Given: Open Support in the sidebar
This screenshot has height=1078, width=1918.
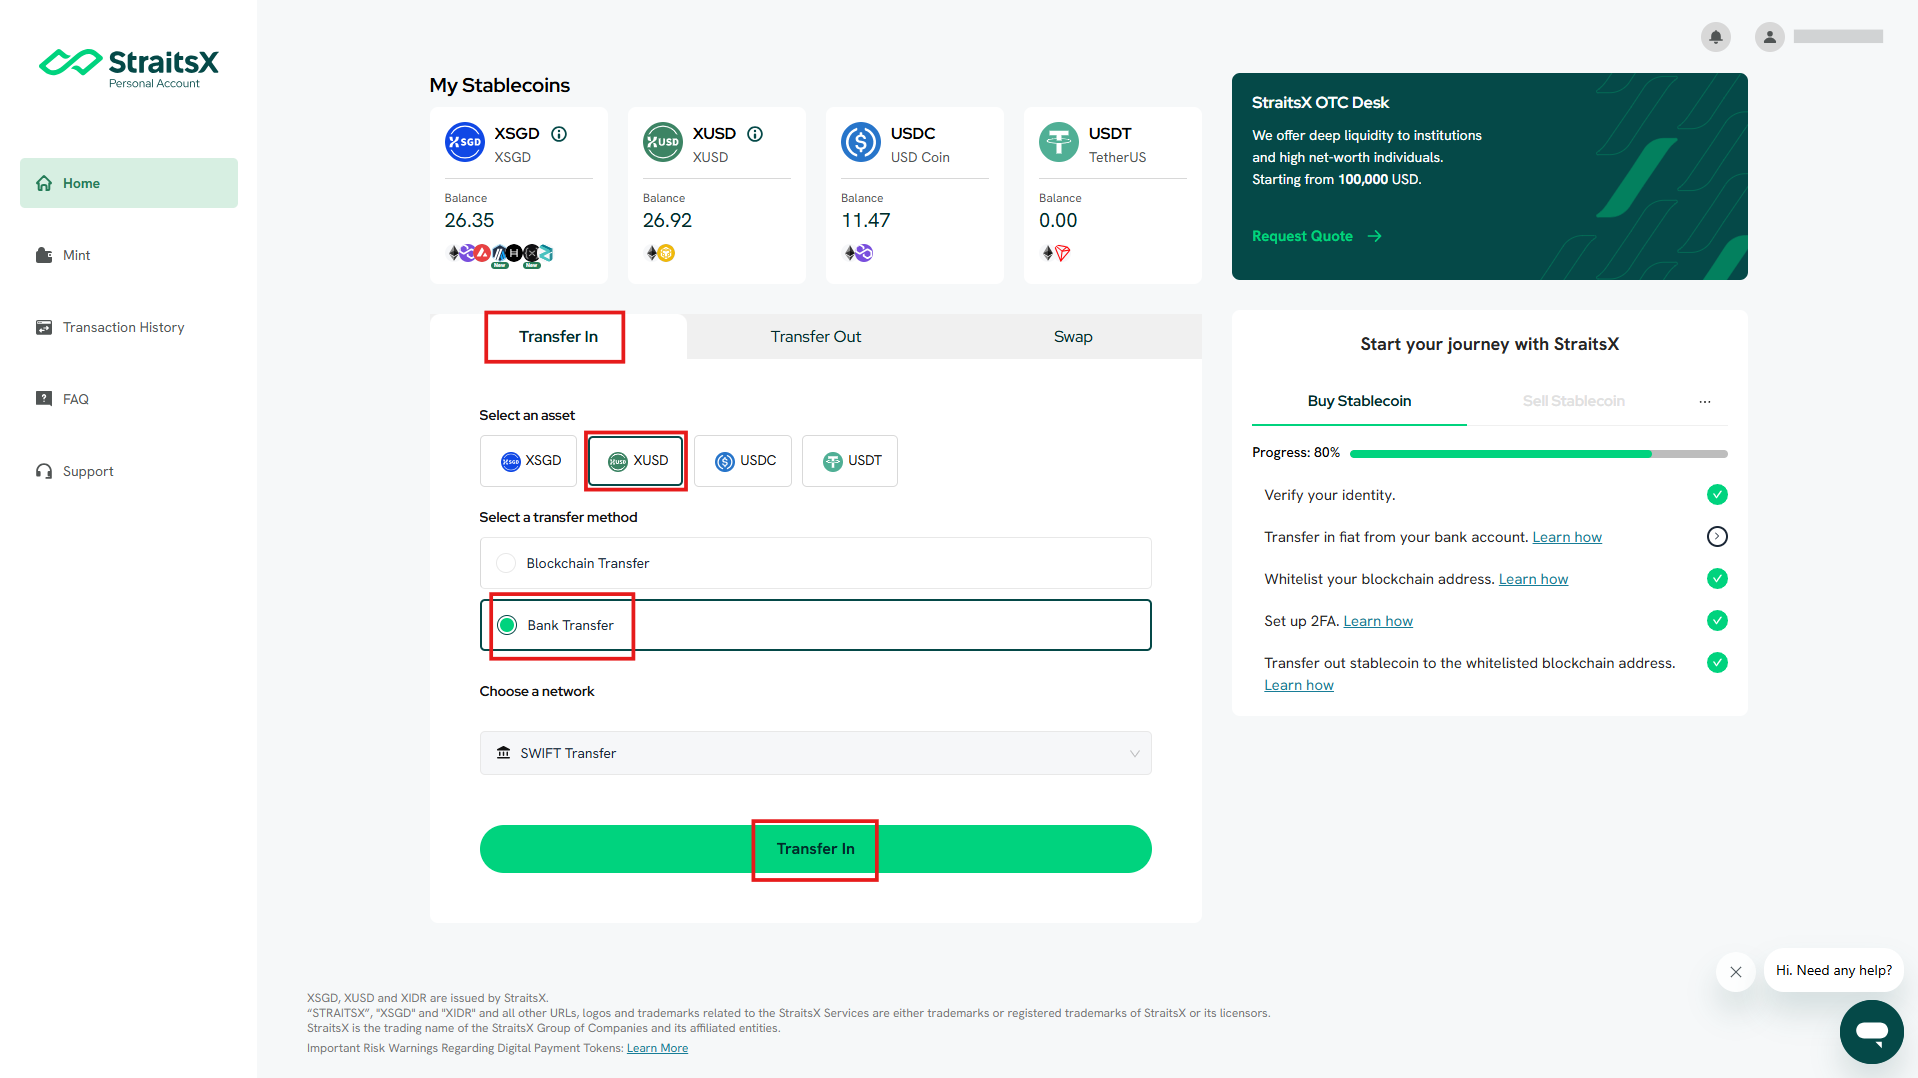Looking at the screenshot, I should click(129, 471).
